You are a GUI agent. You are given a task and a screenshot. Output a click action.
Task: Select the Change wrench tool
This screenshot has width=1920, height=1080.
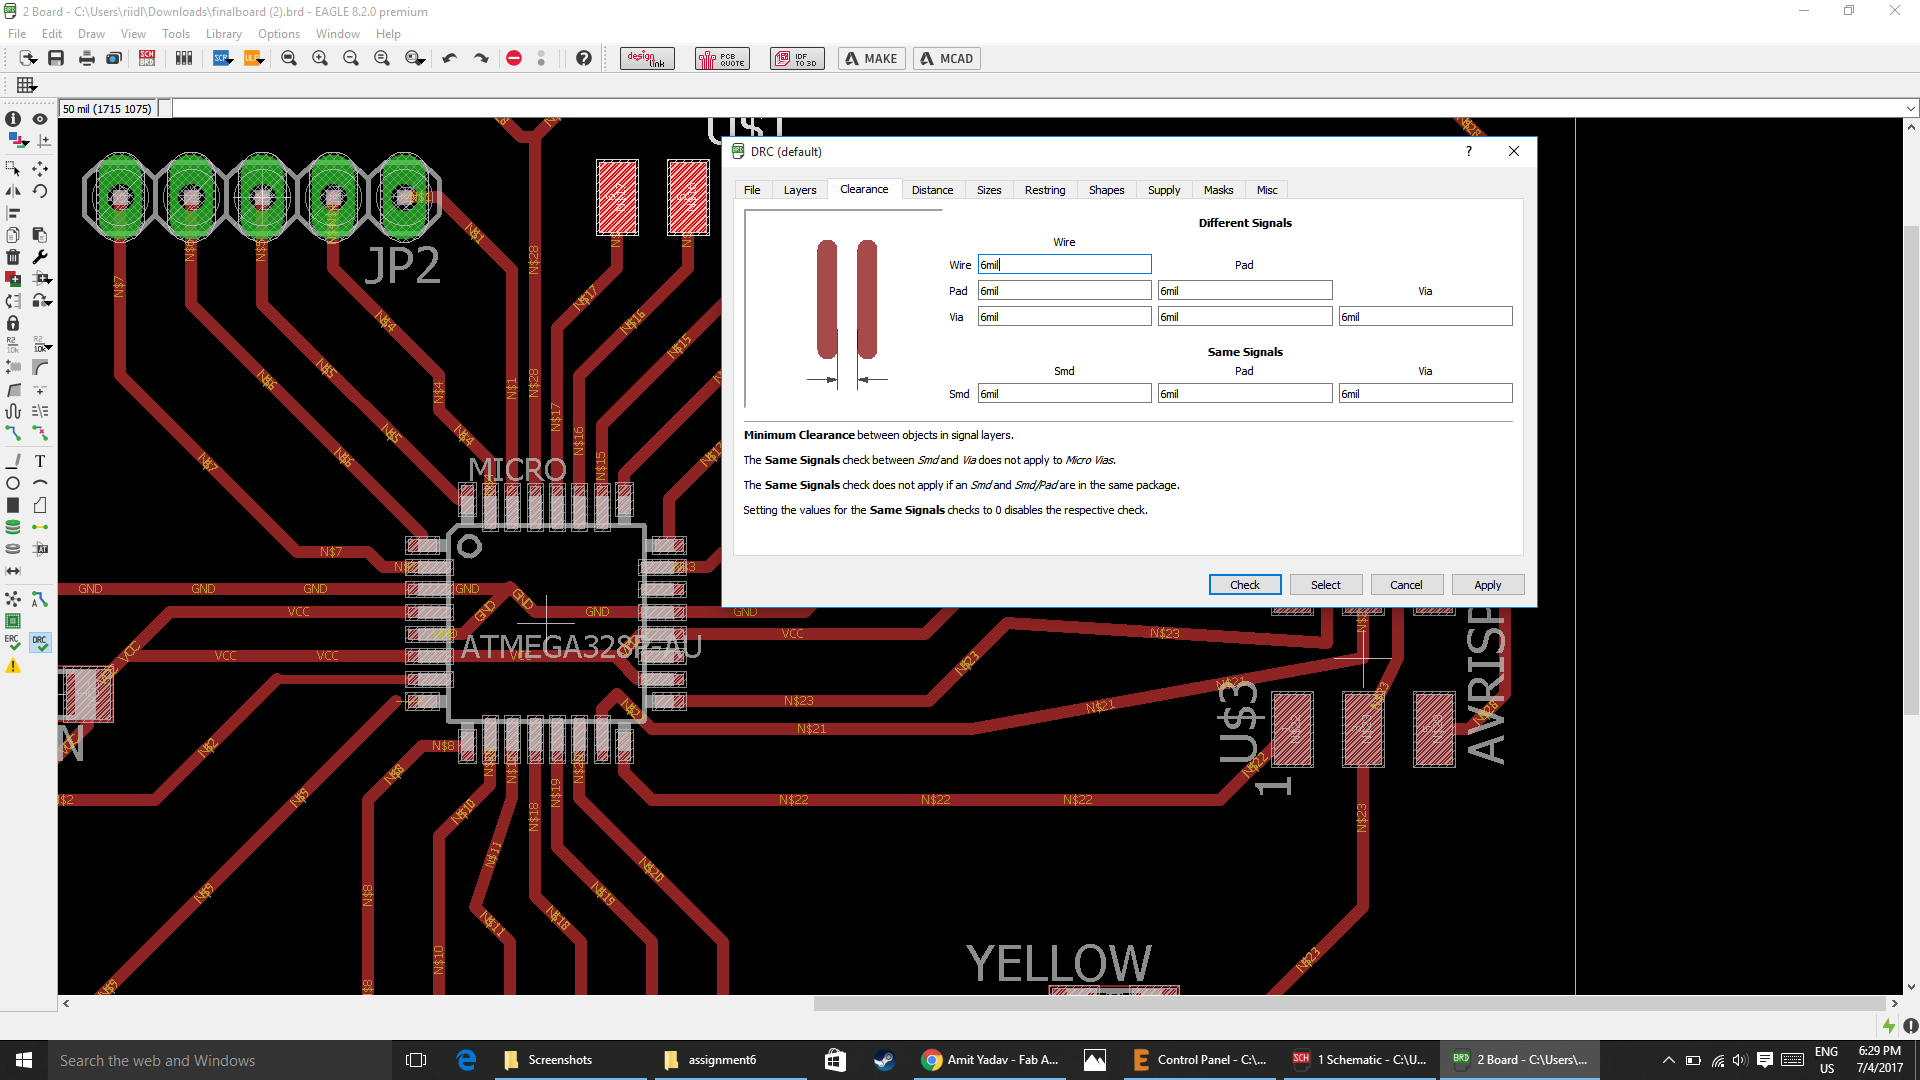point(40,257)
